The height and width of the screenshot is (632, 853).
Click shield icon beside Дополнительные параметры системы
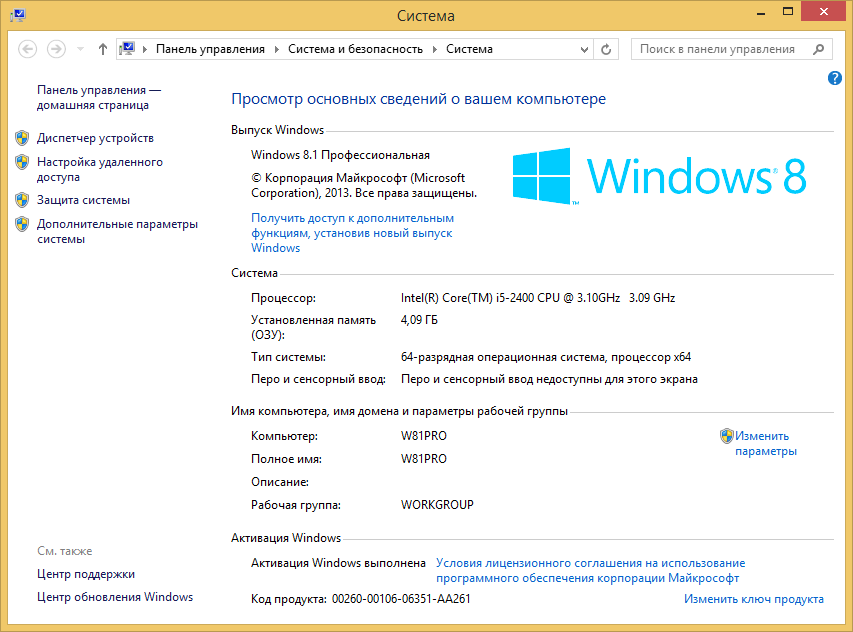pos(22,224)
